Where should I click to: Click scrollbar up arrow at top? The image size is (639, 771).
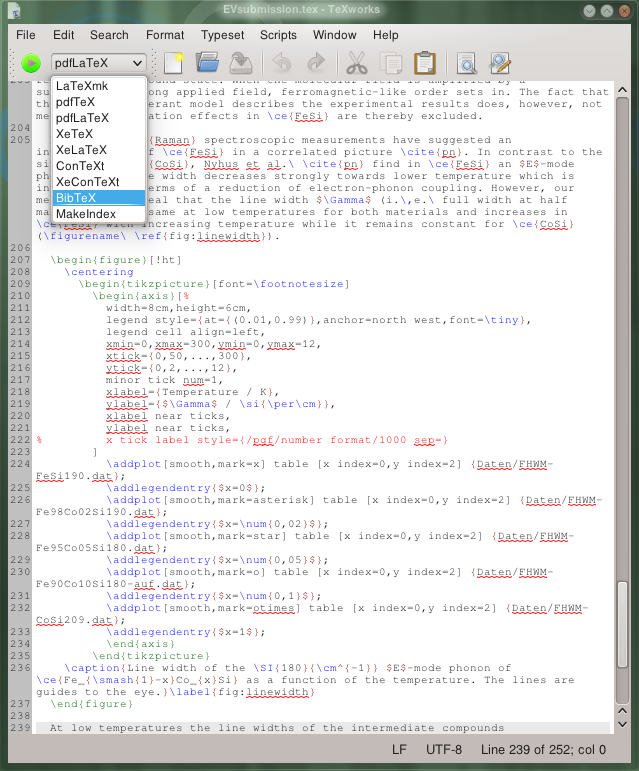click(x=622, y=90)
